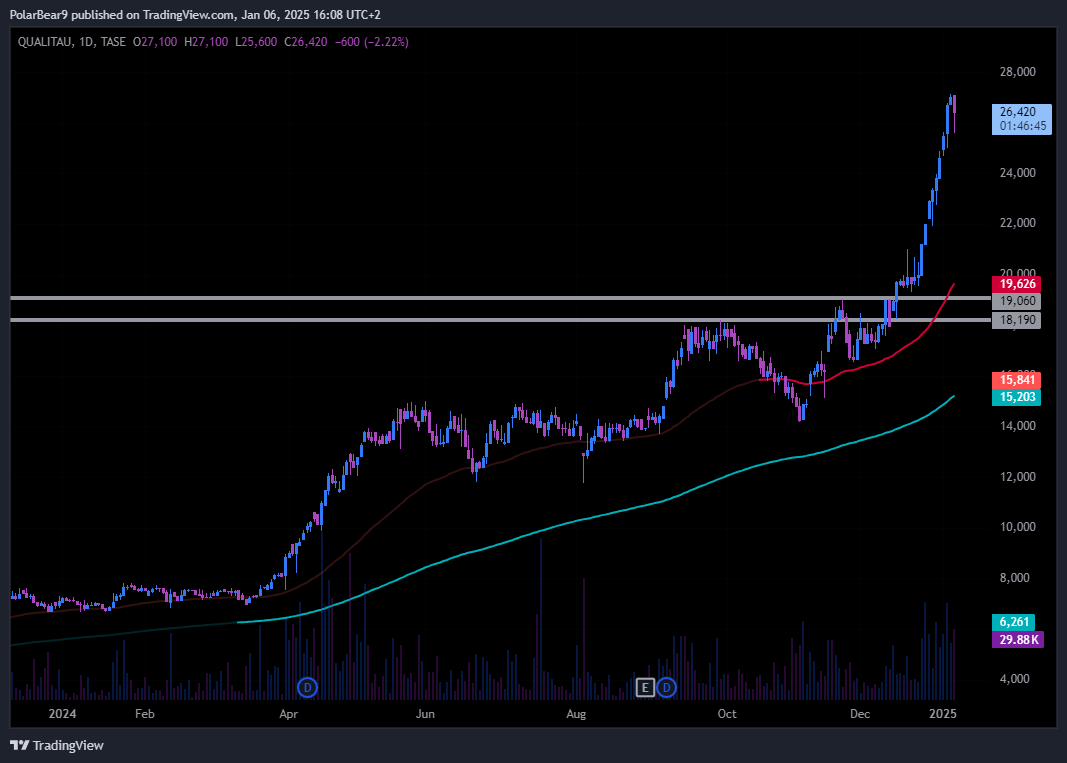Click the 2025 label on time axis
The image size is (1067, 763).
click(x=943, y=714)
